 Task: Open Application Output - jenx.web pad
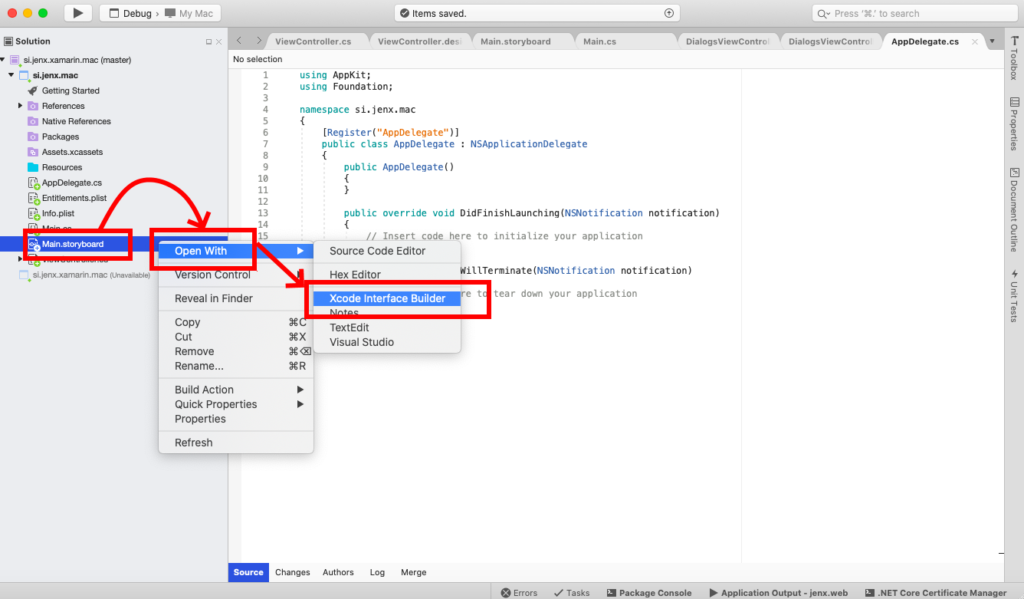[778, 592]
